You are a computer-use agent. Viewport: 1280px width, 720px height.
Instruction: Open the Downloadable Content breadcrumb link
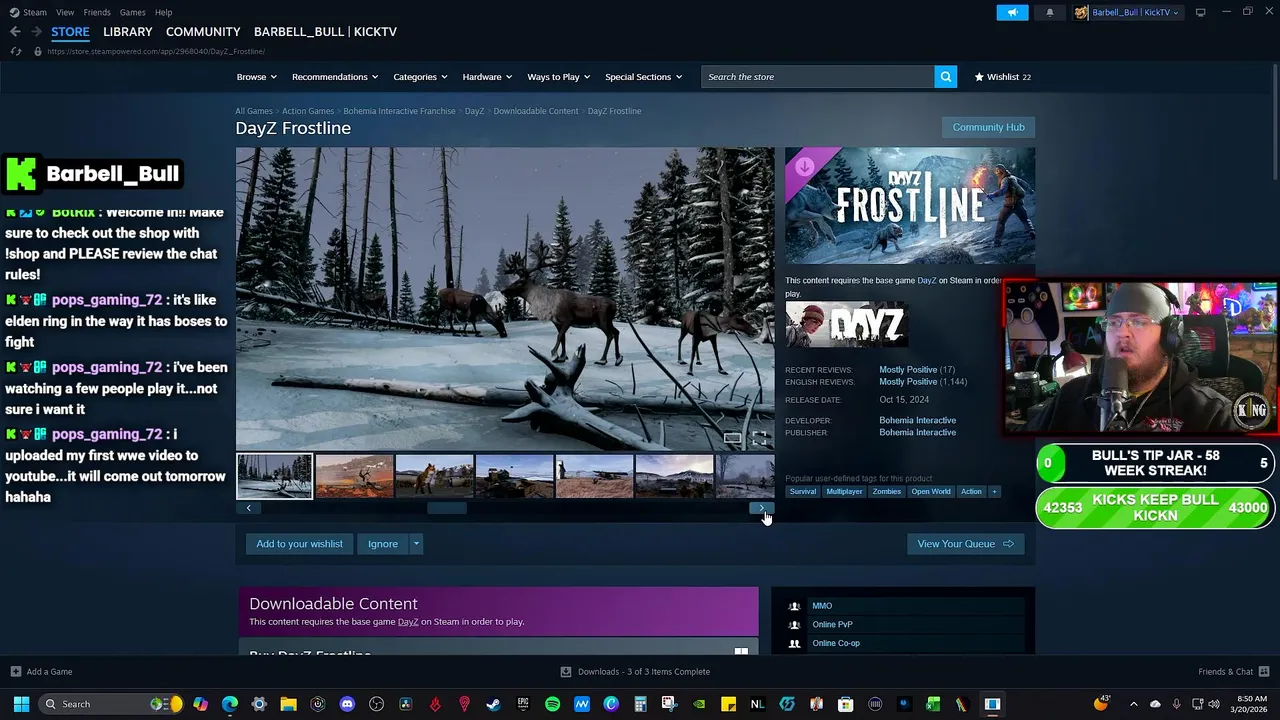[x=535, y=111]
